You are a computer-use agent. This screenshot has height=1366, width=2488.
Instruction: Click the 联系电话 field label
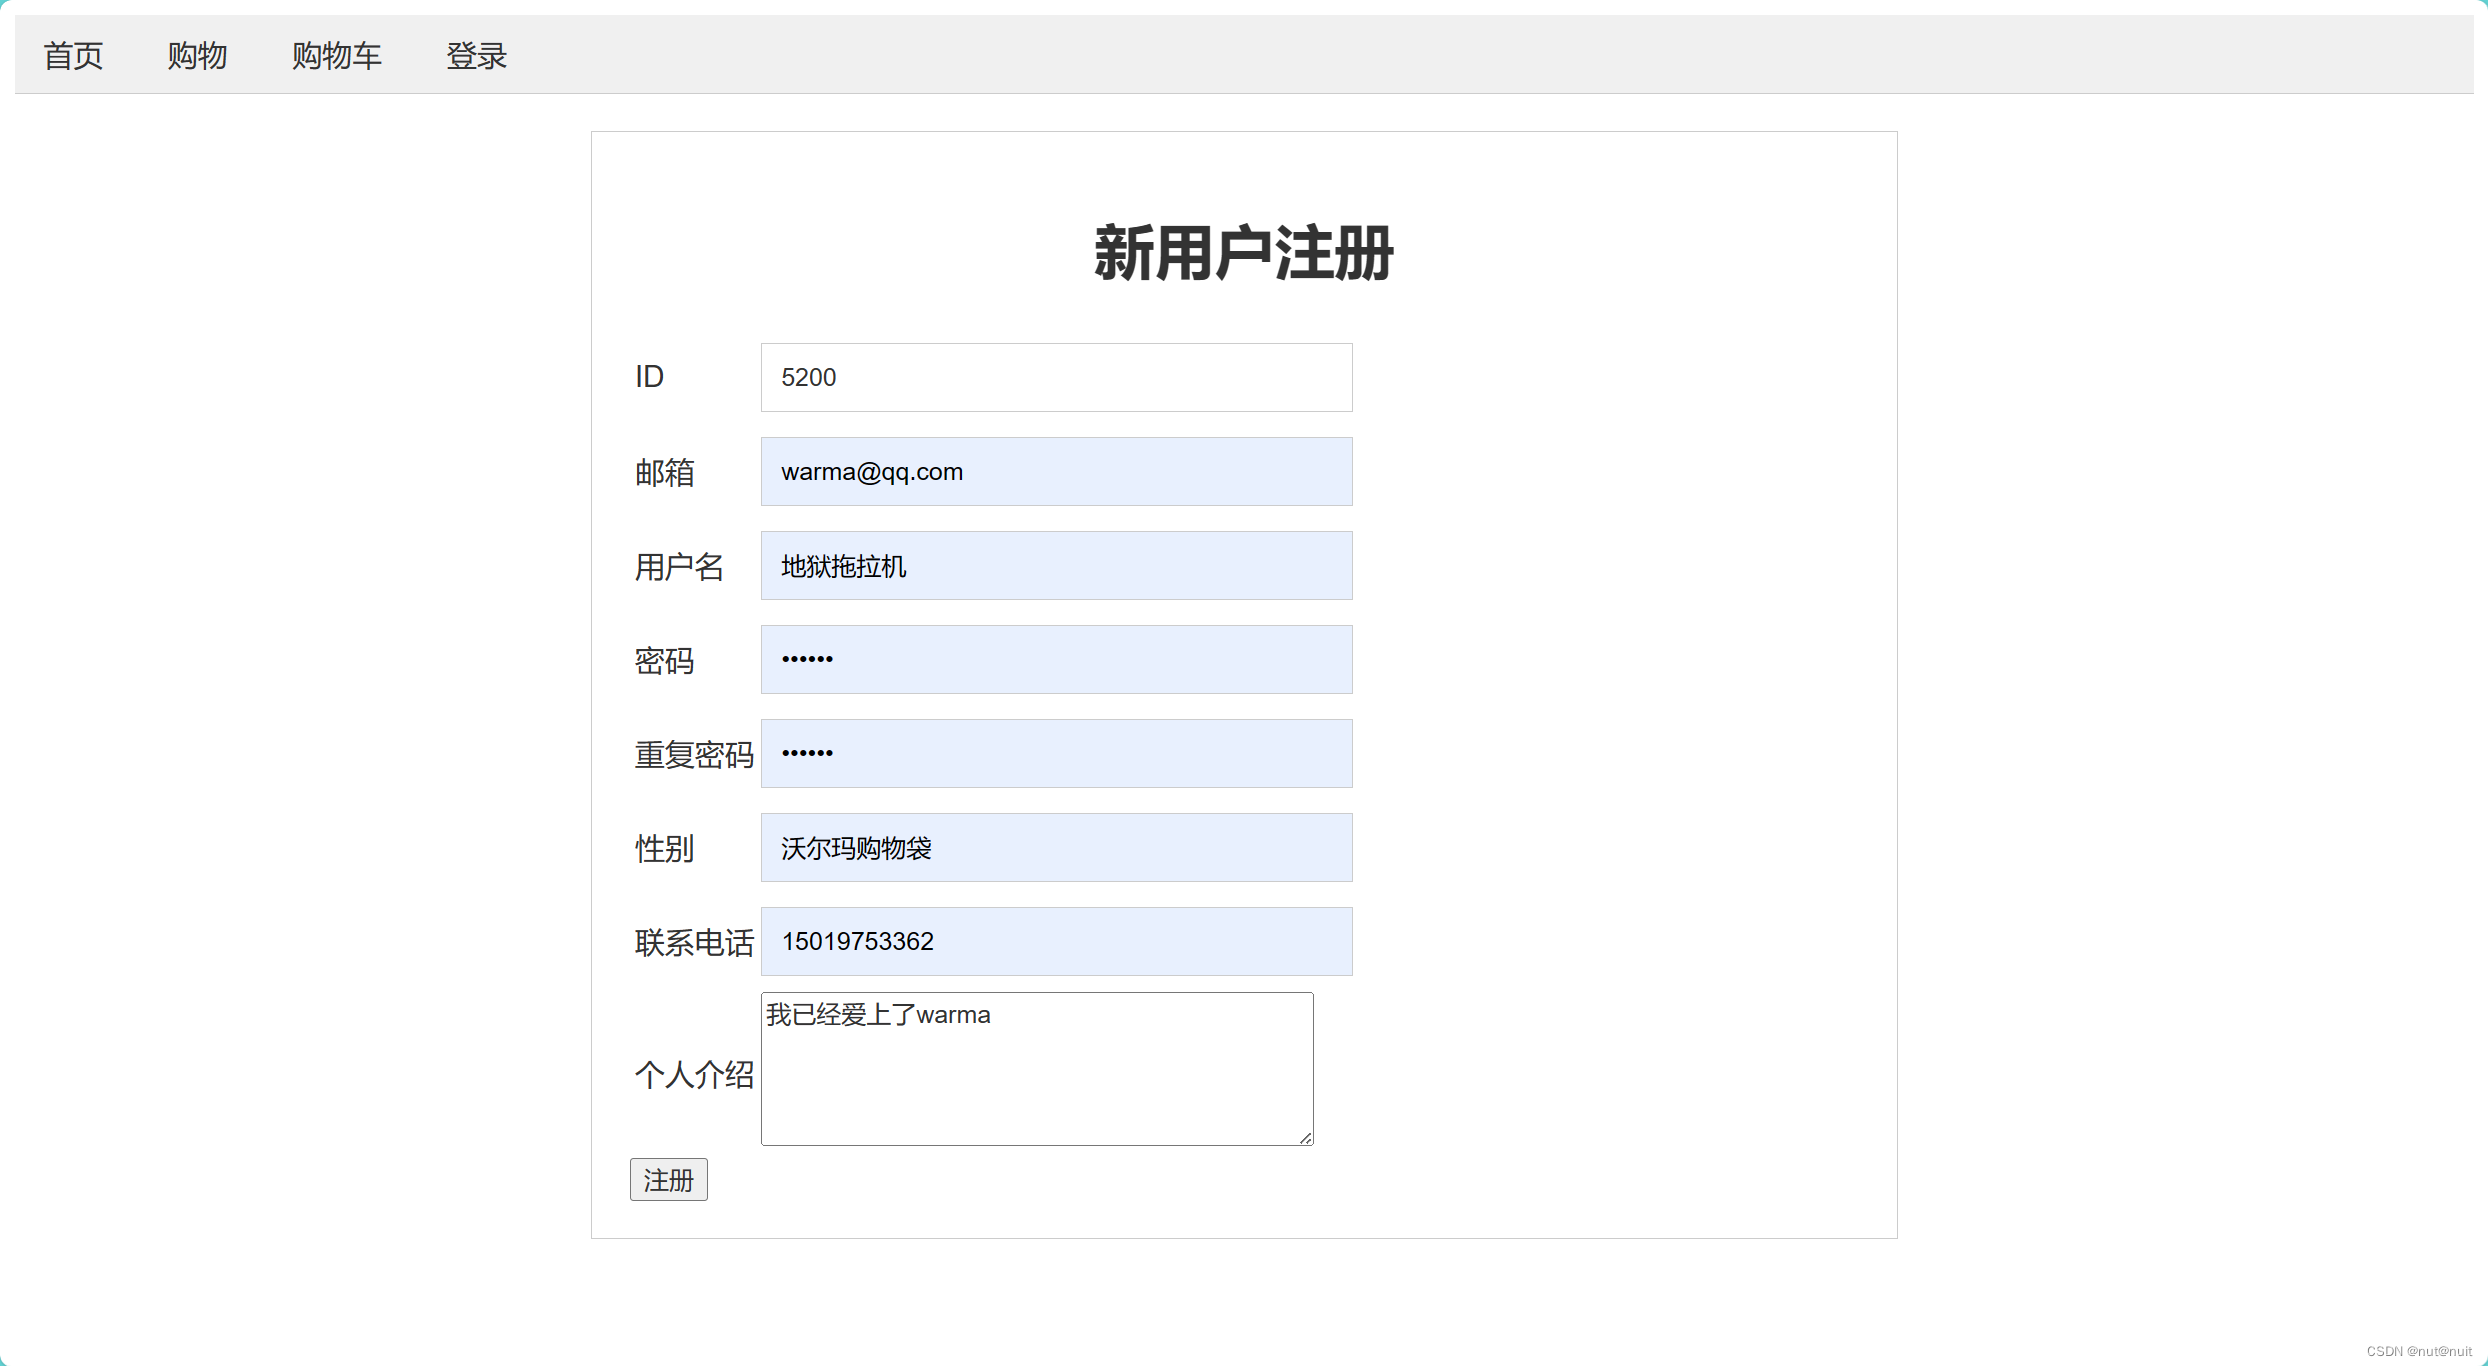(x=693, y=943)
